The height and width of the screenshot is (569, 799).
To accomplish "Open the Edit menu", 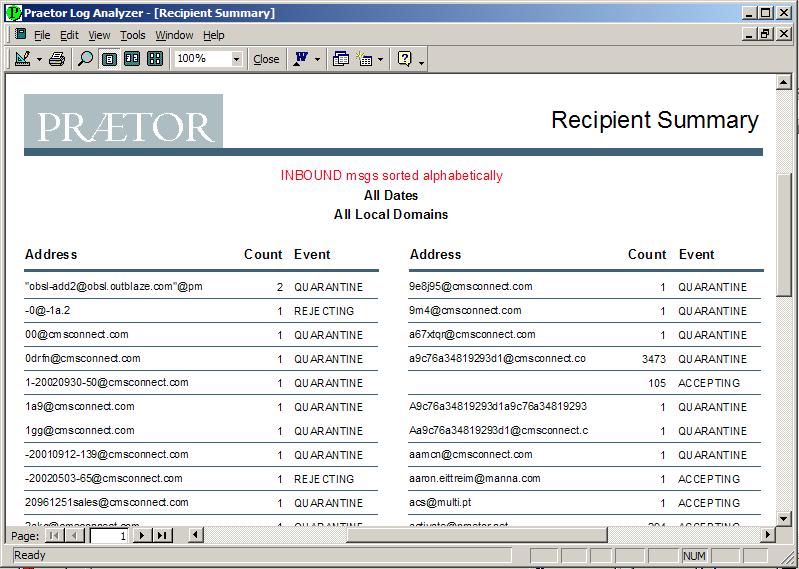I will click(x=69, y=35).
